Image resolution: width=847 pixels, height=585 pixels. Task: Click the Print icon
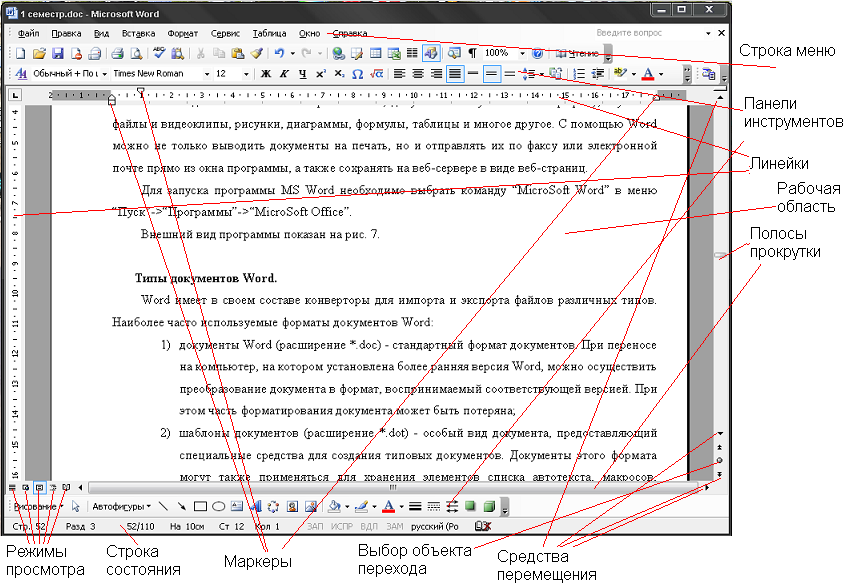point(117,53)
